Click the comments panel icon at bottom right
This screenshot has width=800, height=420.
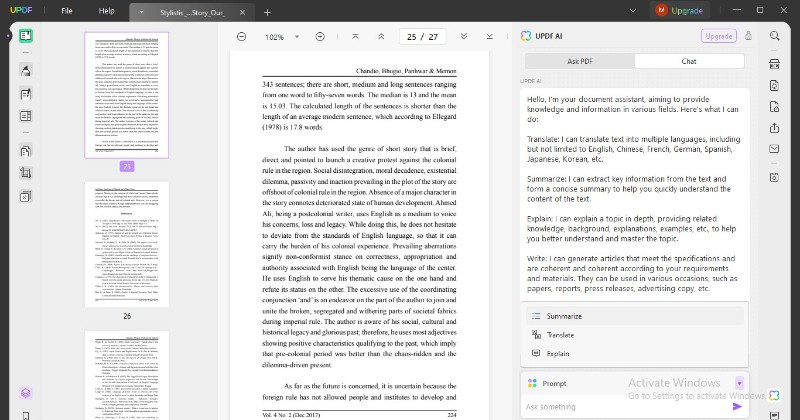(774, 416)
